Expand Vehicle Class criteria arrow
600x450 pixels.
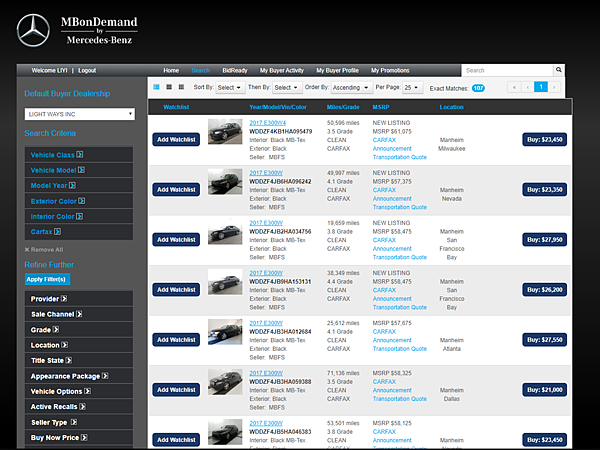coord(80,155)
